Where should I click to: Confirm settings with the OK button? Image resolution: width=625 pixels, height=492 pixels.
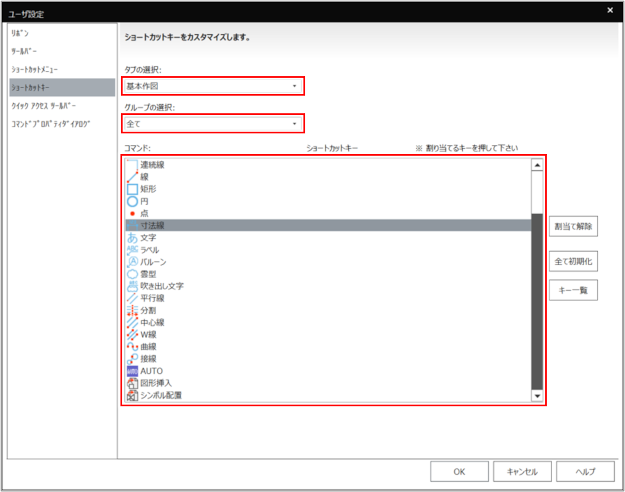(x=458, y=471)
